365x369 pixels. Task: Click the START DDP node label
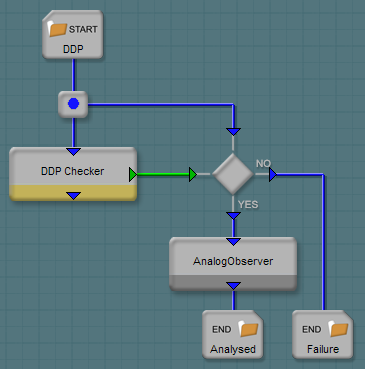tap(73, 49)
